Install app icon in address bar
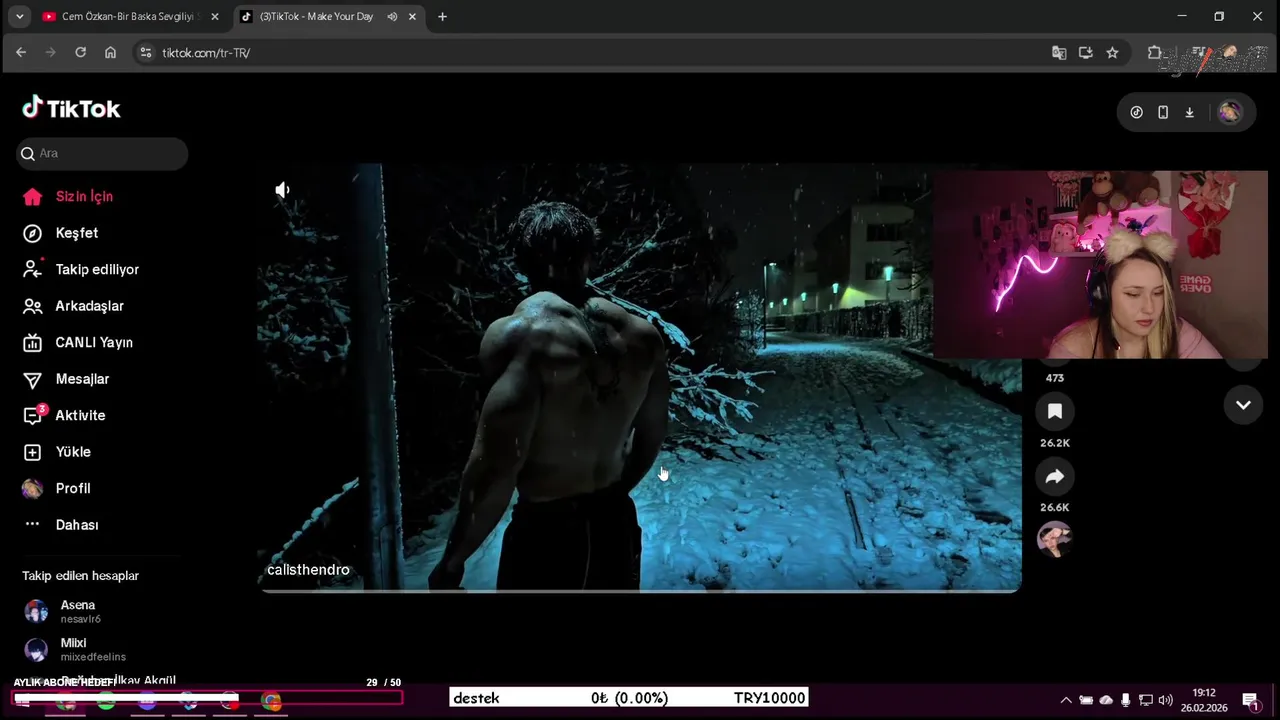Viewport: 1280px width, 720px height. (x=1086, y=52)
